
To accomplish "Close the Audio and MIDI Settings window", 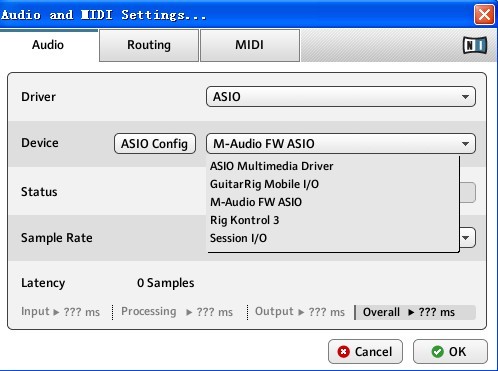I will (484, 14).
